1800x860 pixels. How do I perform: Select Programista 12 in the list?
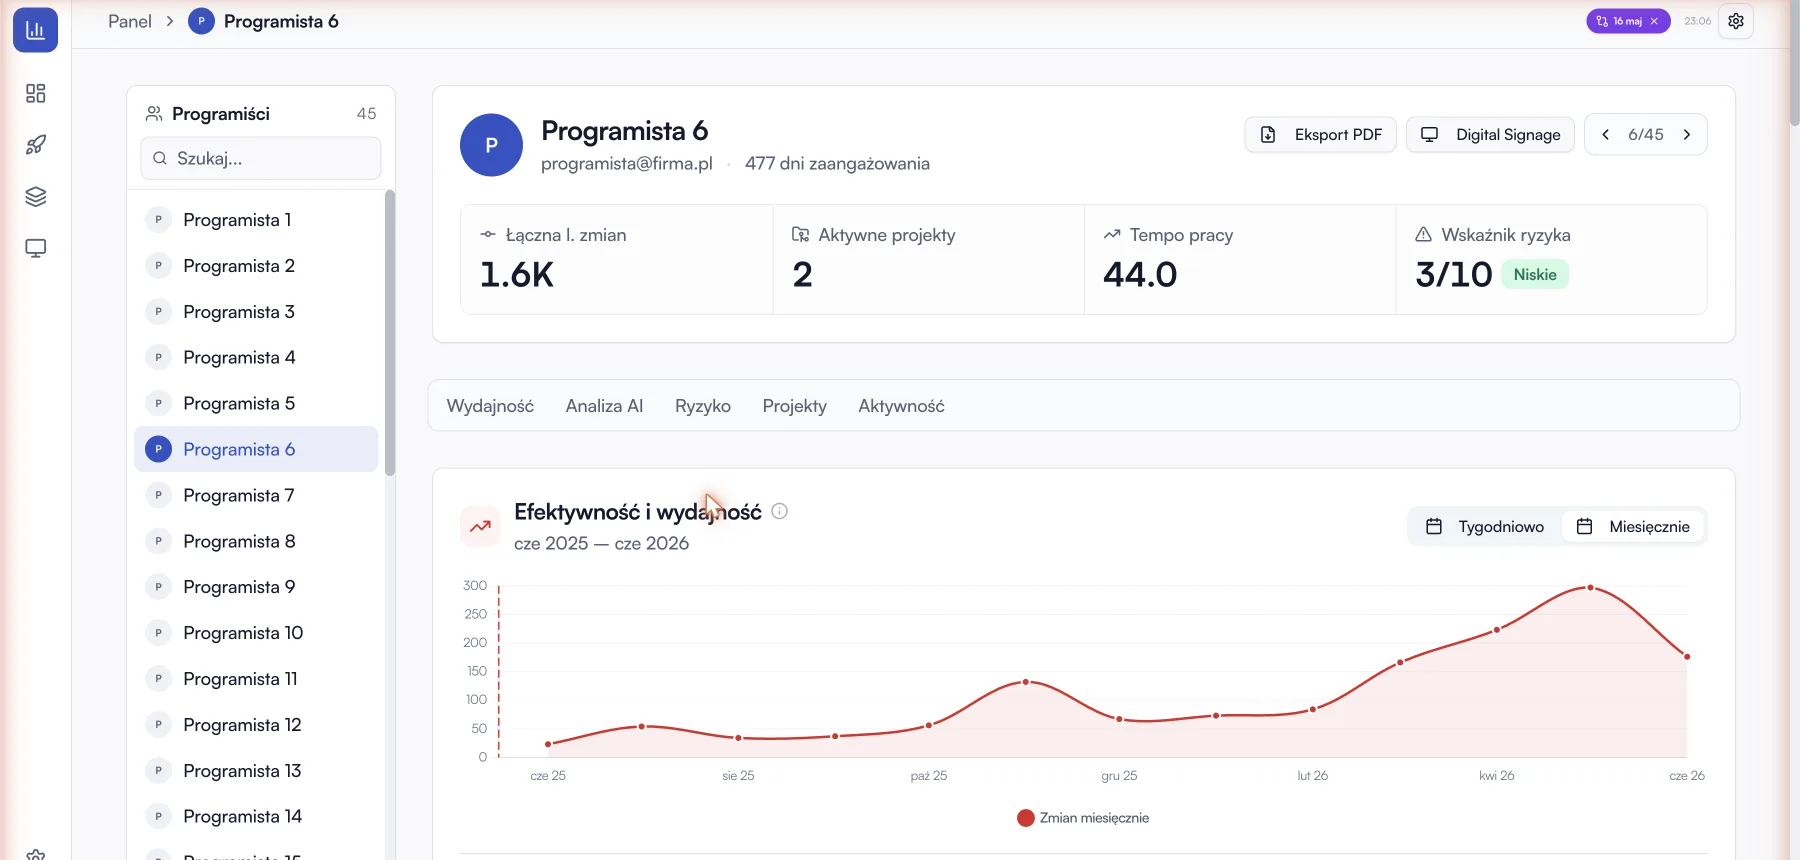(x=256, y=725)
